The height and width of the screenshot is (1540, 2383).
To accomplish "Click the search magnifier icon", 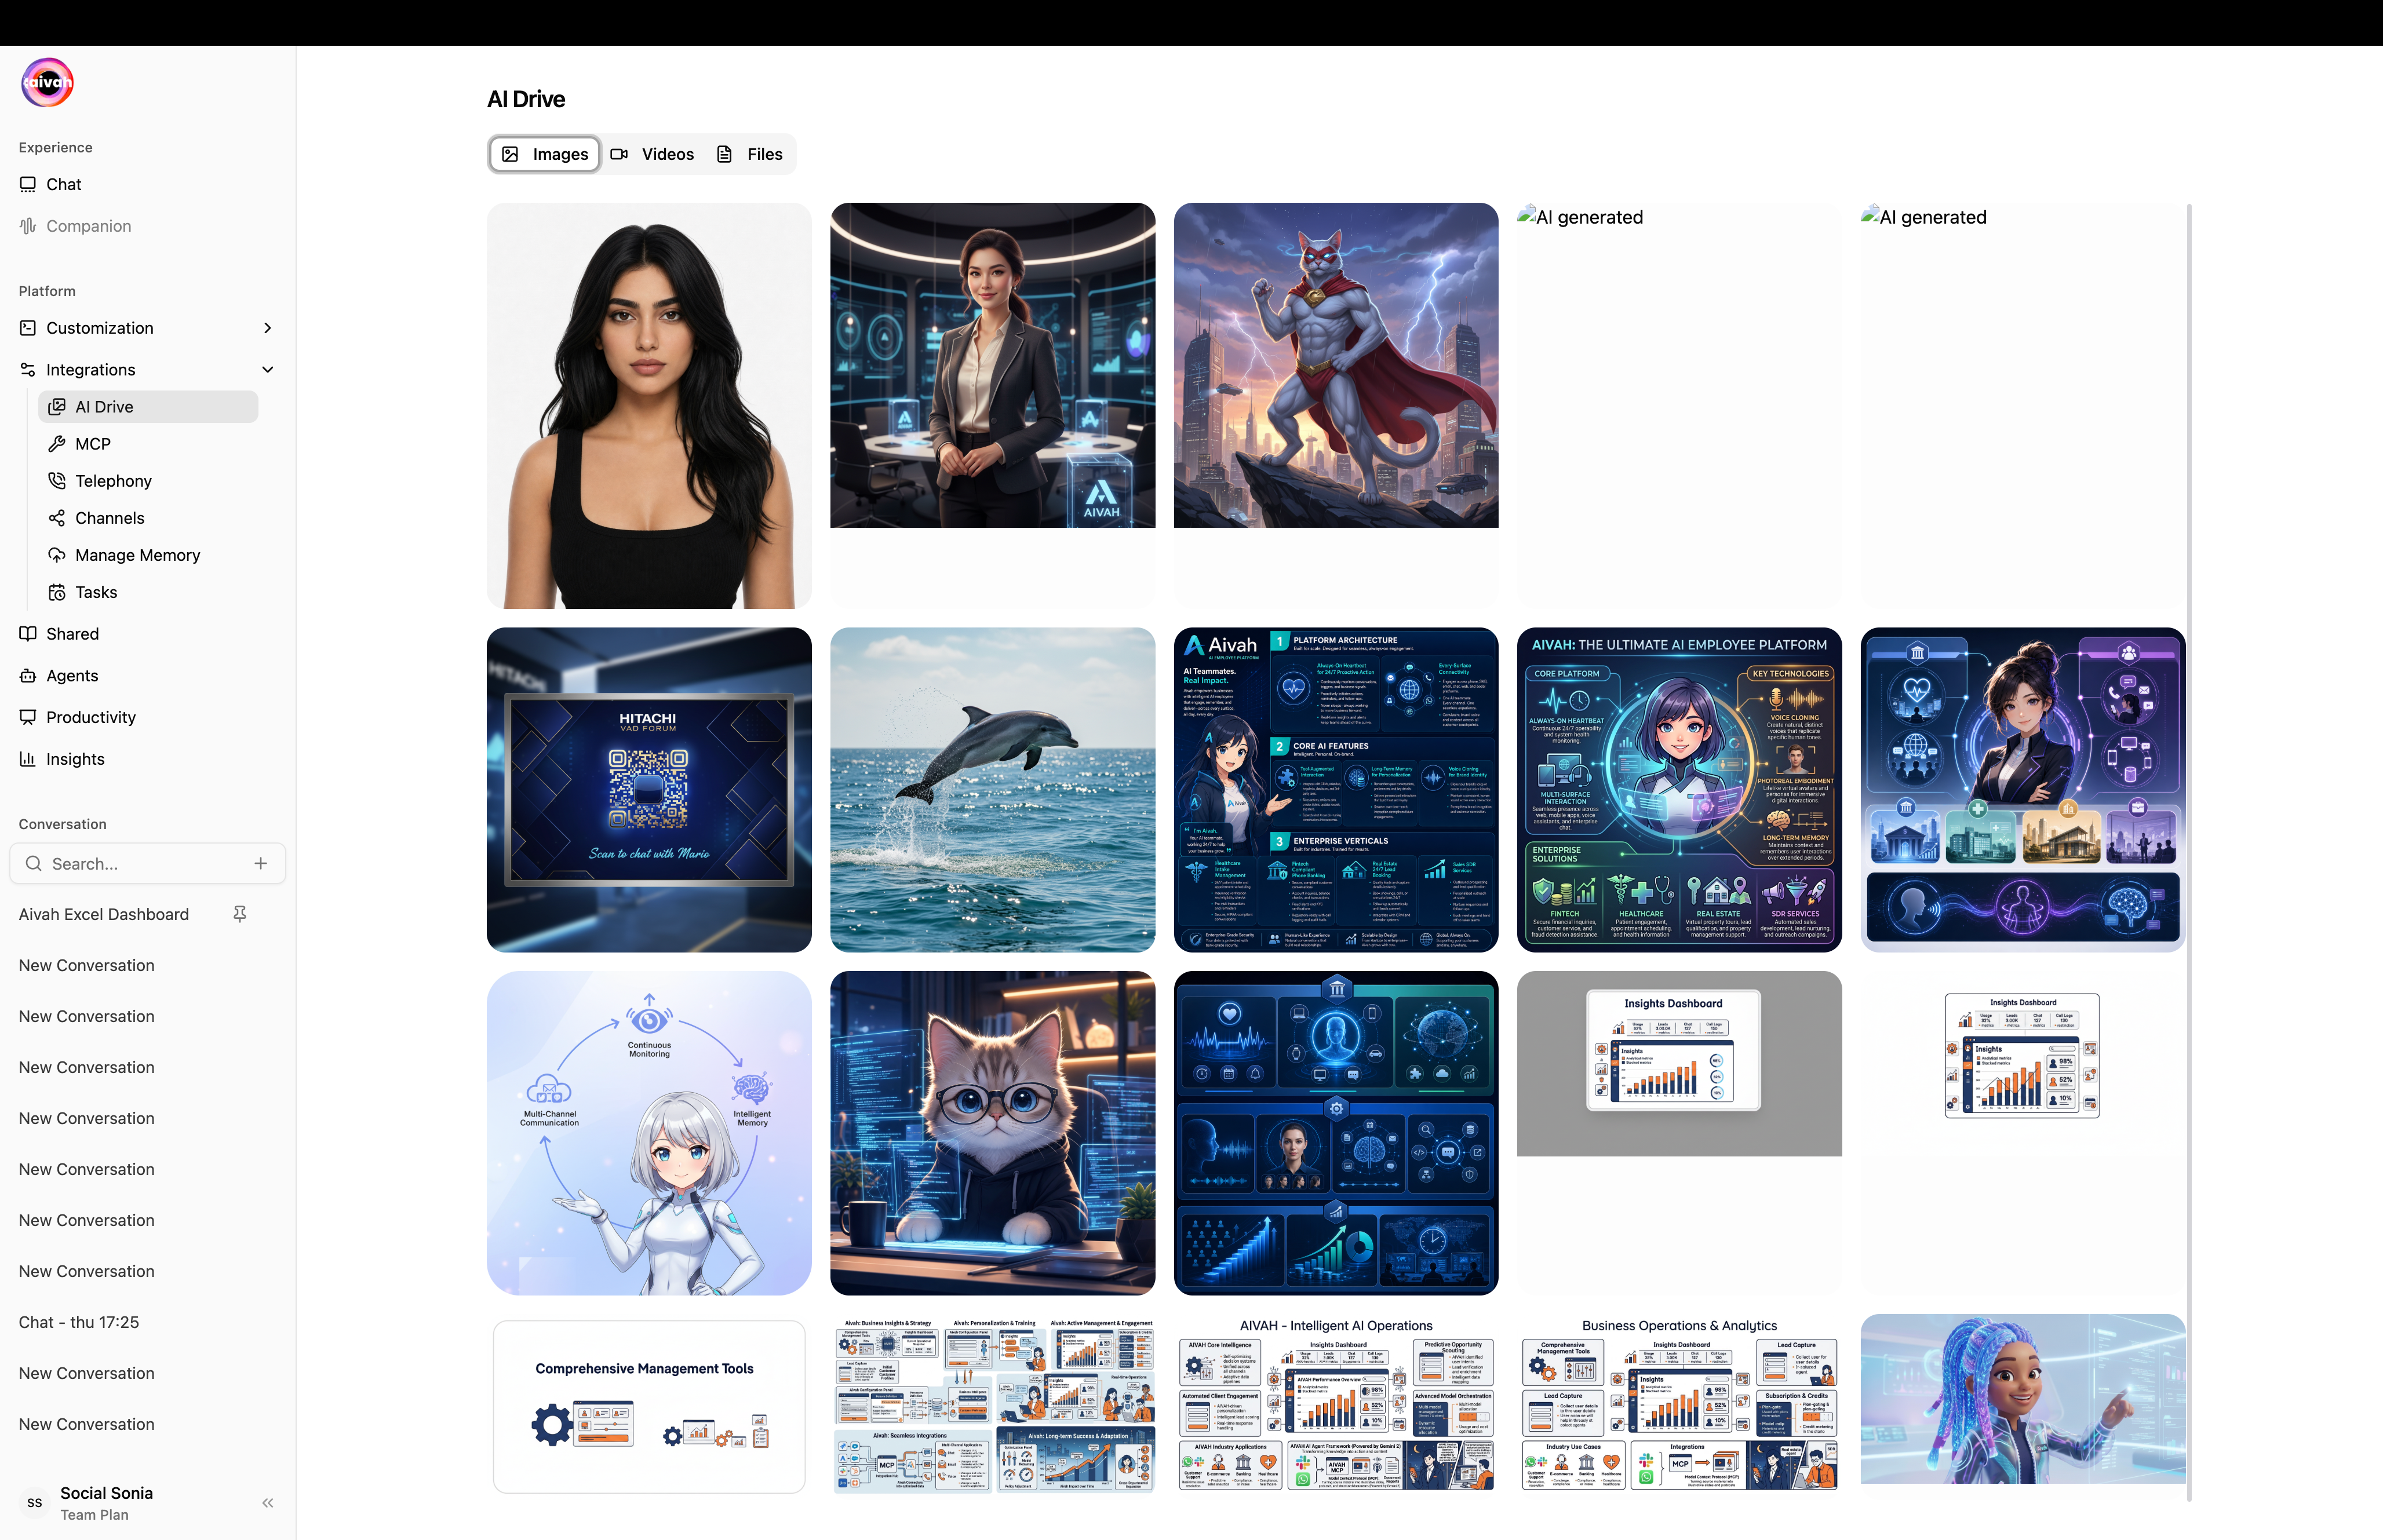I will (33, 864).
